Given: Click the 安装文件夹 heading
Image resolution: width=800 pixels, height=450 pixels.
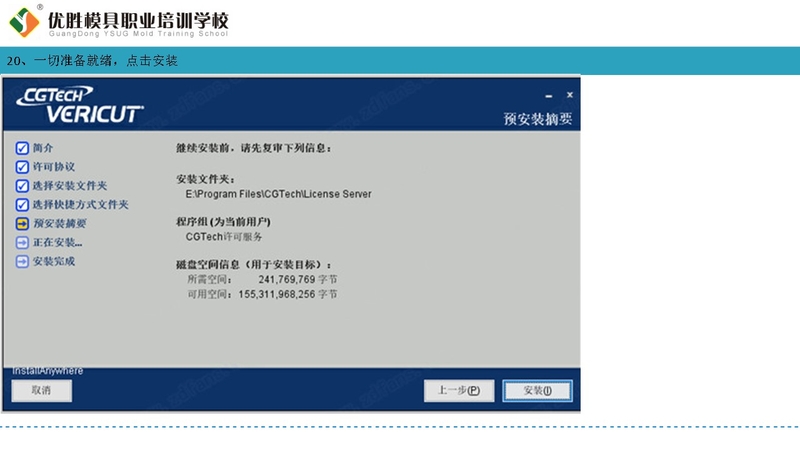Looking at the screenshot, I should [205, 179].
